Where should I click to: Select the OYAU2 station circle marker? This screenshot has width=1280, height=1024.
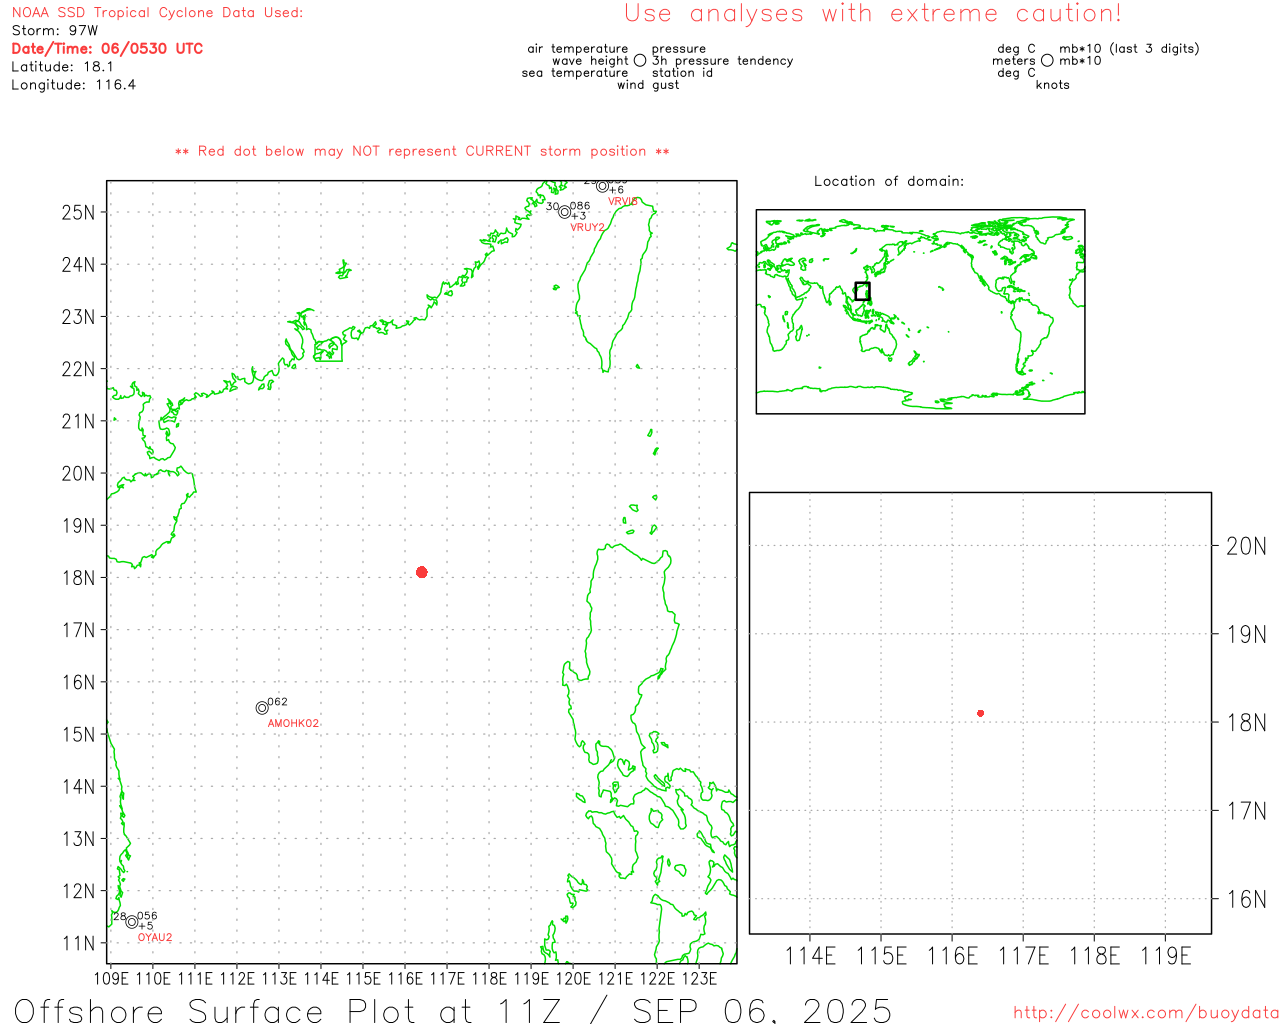(132, 922)
